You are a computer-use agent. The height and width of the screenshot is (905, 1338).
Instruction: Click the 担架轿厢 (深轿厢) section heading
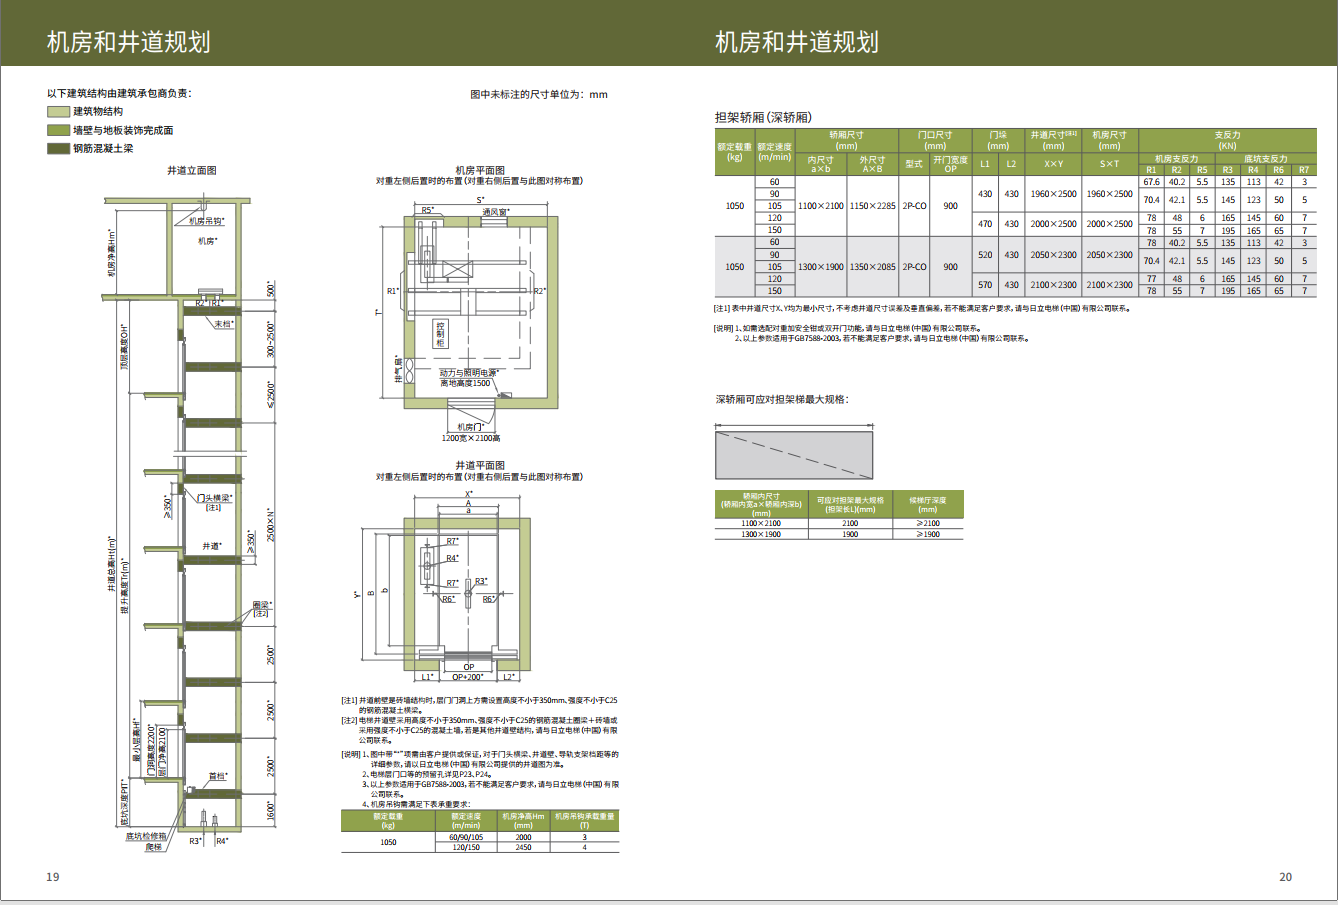pos(763,117)
